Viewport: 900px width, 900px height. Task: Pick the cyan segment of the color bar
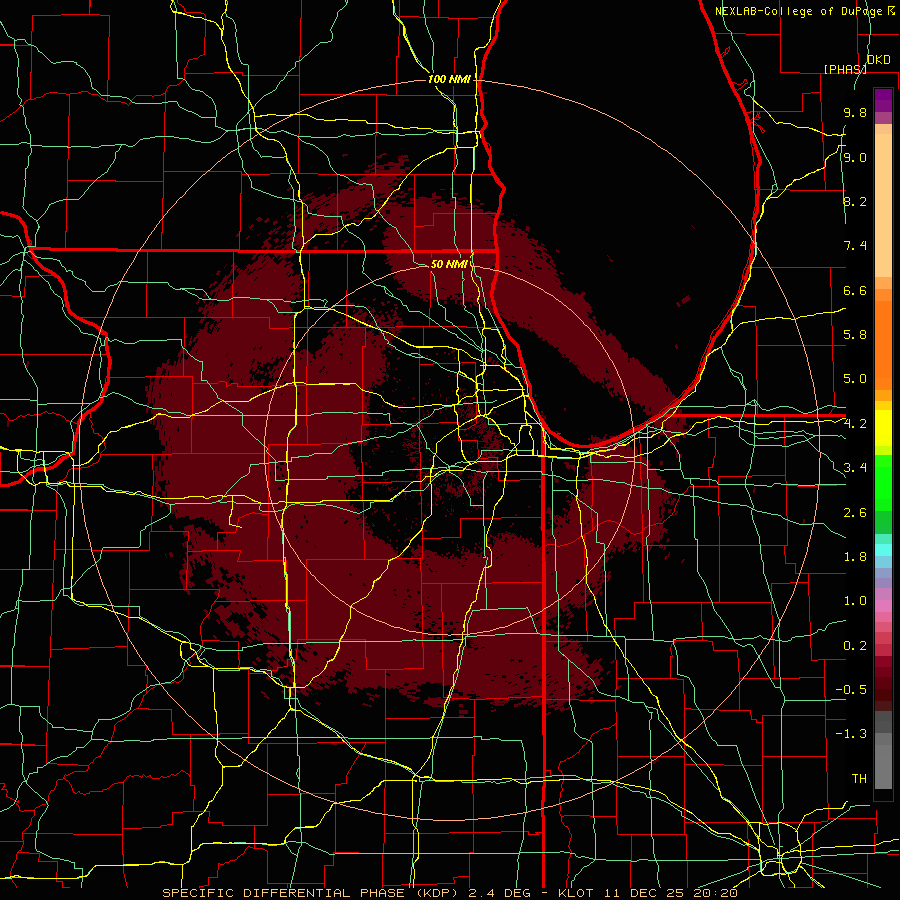coord(883,550)
